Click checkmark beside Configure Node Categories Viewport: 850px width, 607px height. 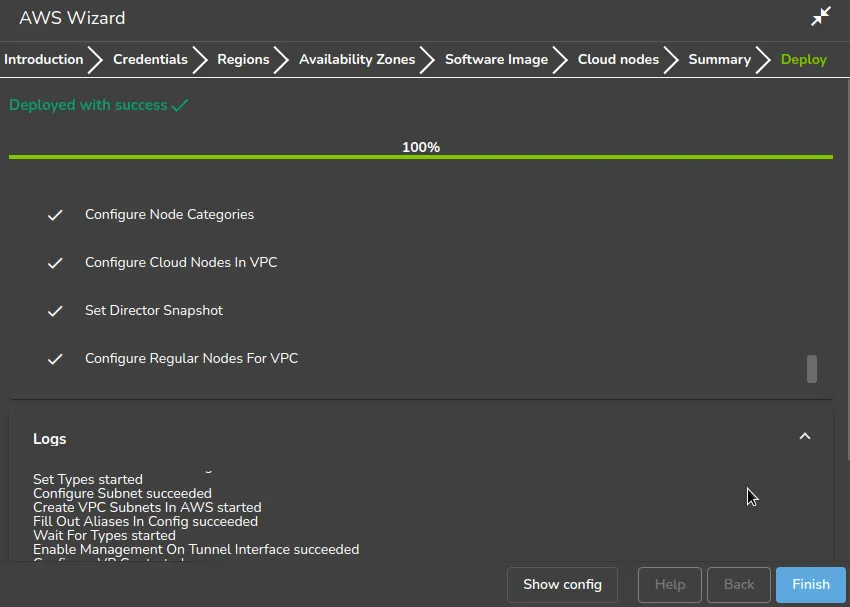click(55, 215)
